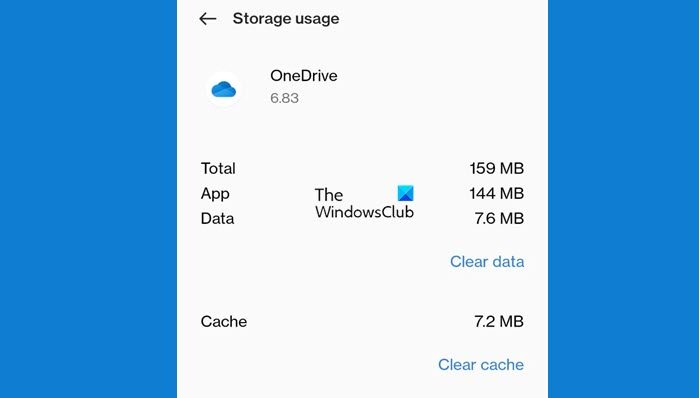Viewport: 700px width, 398px height.
Task: Tap the back arrow icon
Action: coord(208,19)
